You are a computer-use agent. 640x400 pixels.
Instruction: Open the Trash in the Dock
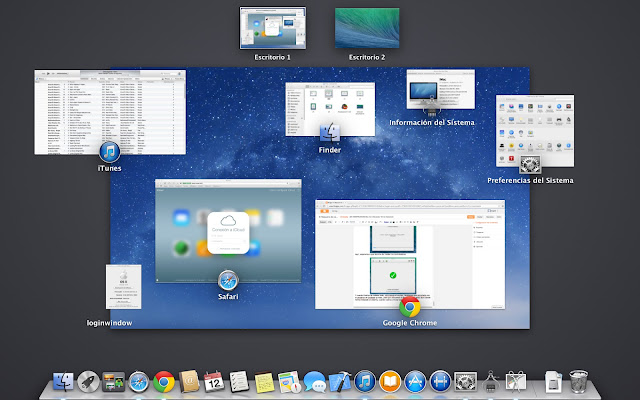click(578, 382)
